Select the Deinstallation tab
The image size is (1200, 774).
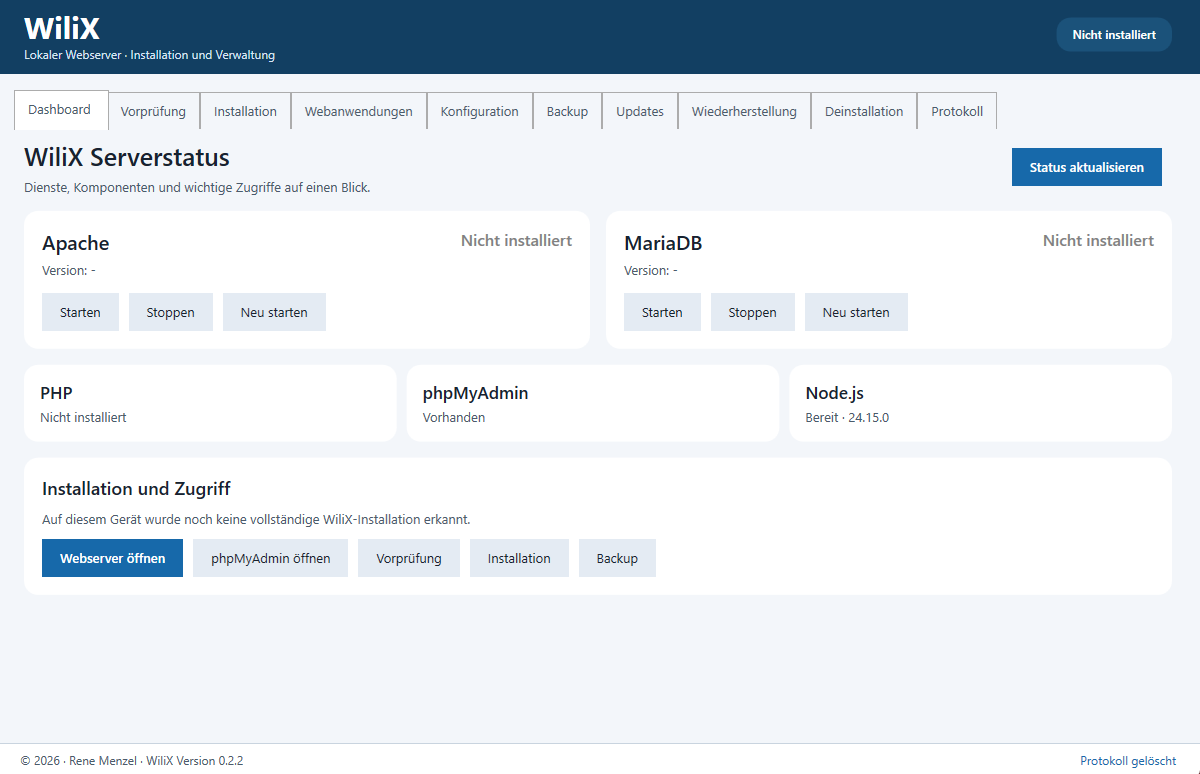pos(864,111)
